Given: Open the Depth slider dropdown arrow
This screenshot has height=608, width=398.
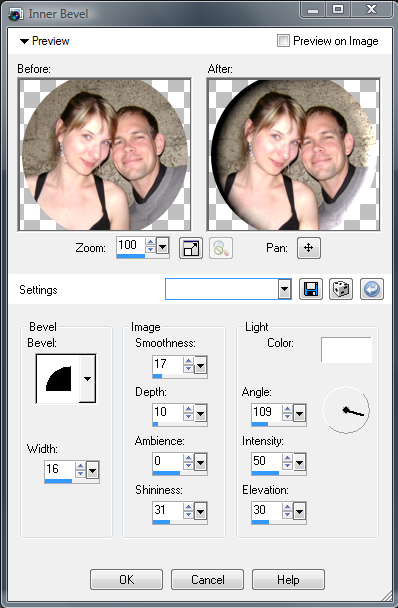Looking at the screenshot, I should [x=200, y=414].
